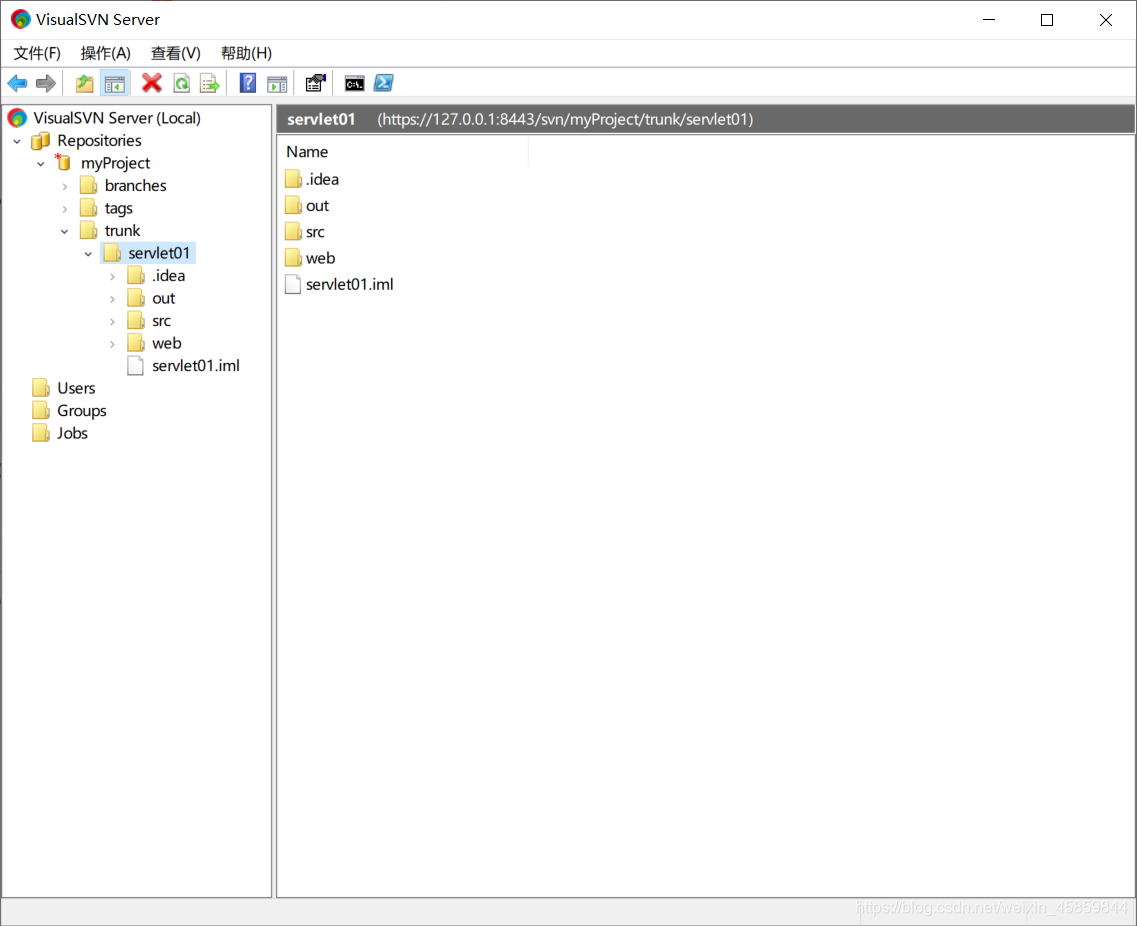Select the servlet01 tree item
Screen dimensions: 1137x926
(159, 252)
